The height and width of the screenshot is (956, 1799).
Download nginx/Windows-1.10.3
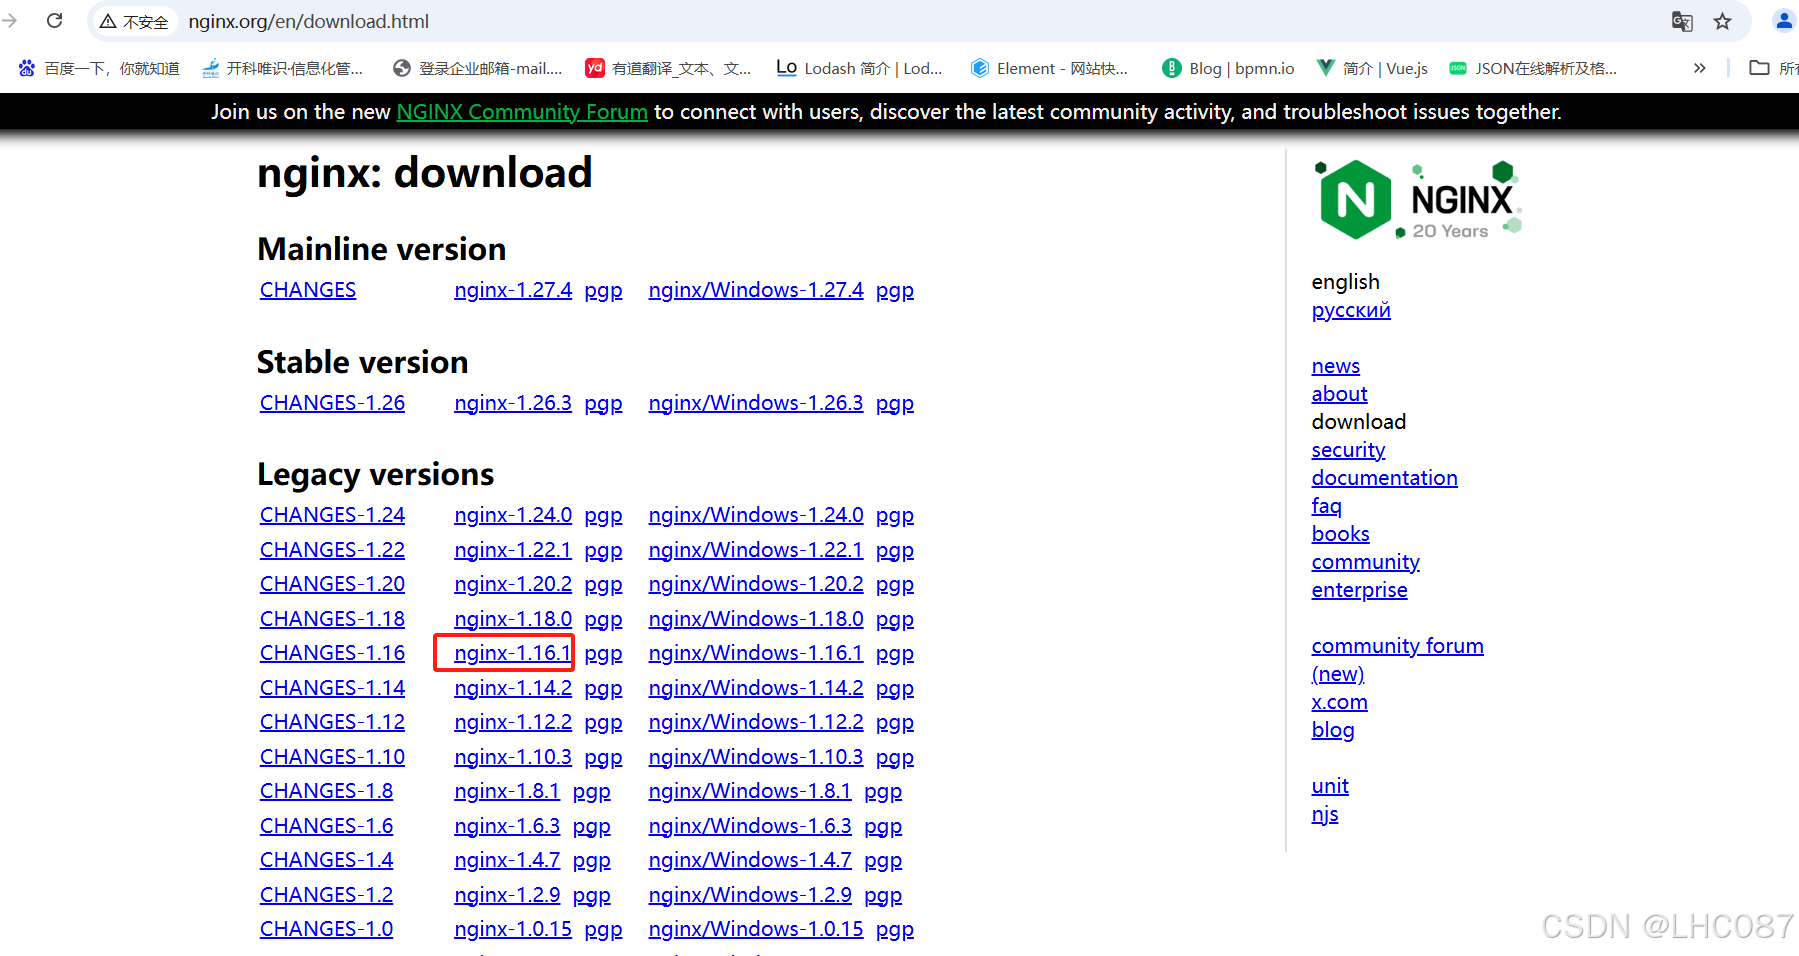pos(756,757)
